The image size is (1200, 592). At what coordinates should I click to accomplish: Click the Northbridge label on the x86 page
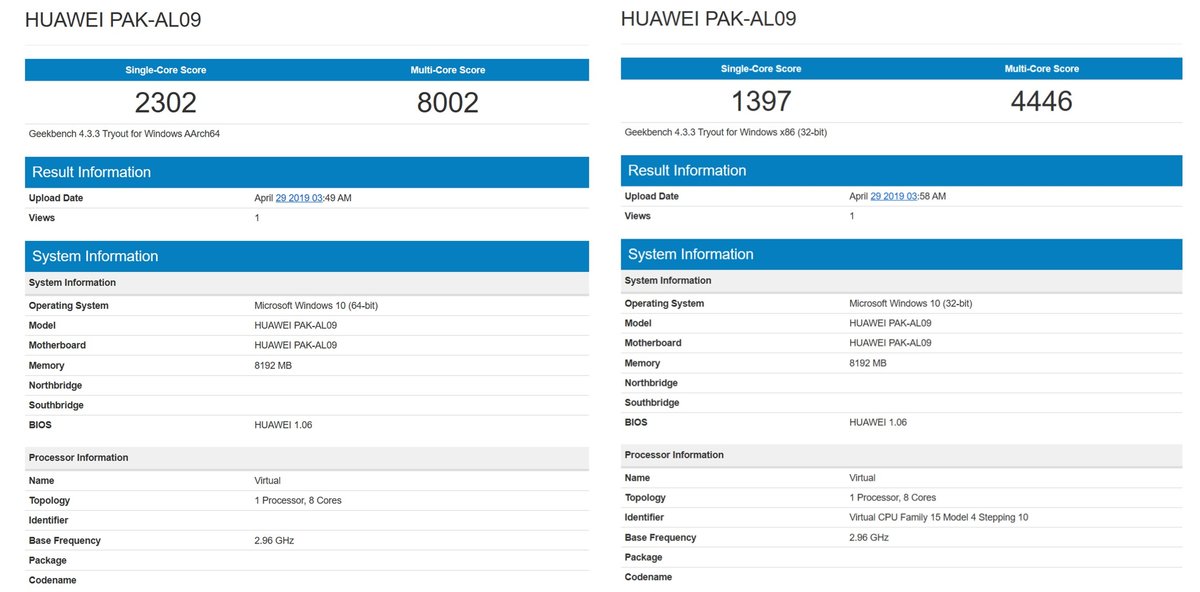coord(651,383)
